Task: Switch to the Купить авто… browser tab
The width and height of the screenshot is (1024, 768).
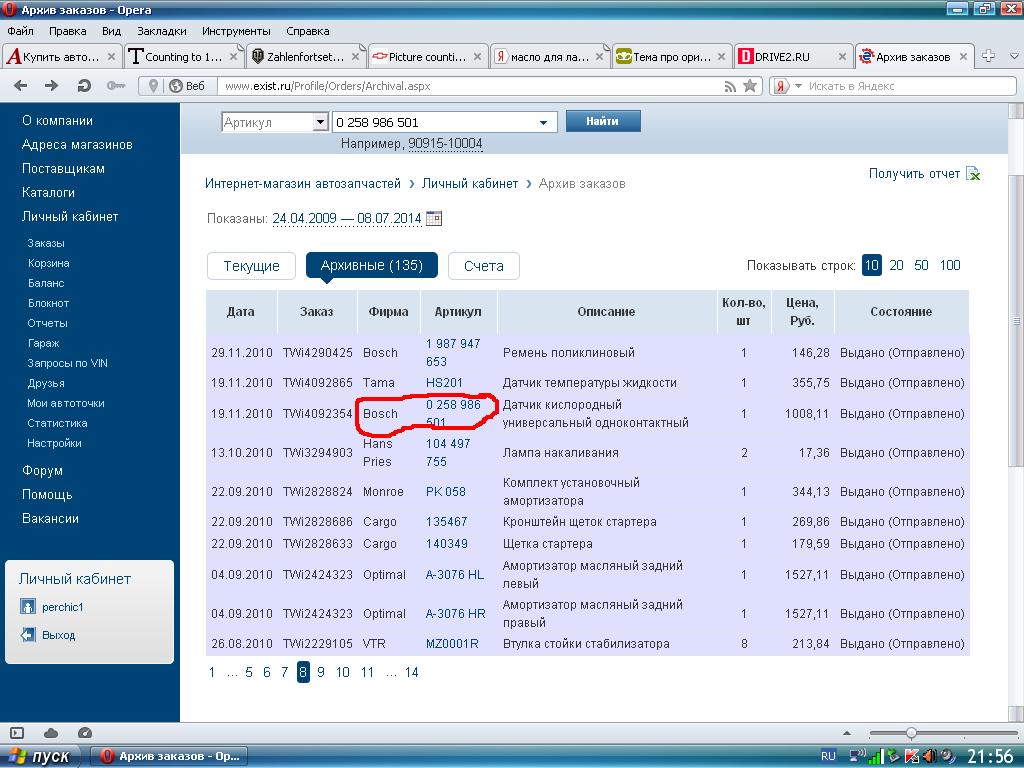Action: tap(61, 57)
